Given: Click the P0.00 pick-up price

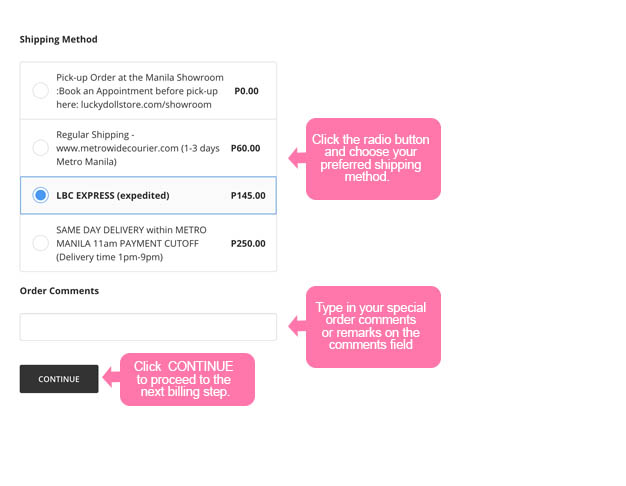Looking at the screenshot, I should [246, 91].
